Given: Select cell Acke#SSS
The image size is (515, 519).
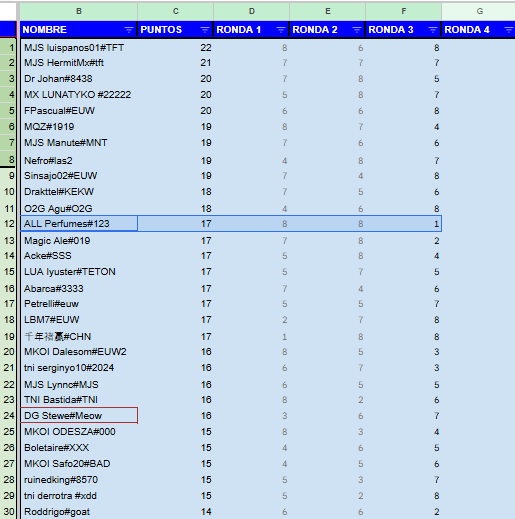Looking at the screenshot, I should click(x=79, y=256).
